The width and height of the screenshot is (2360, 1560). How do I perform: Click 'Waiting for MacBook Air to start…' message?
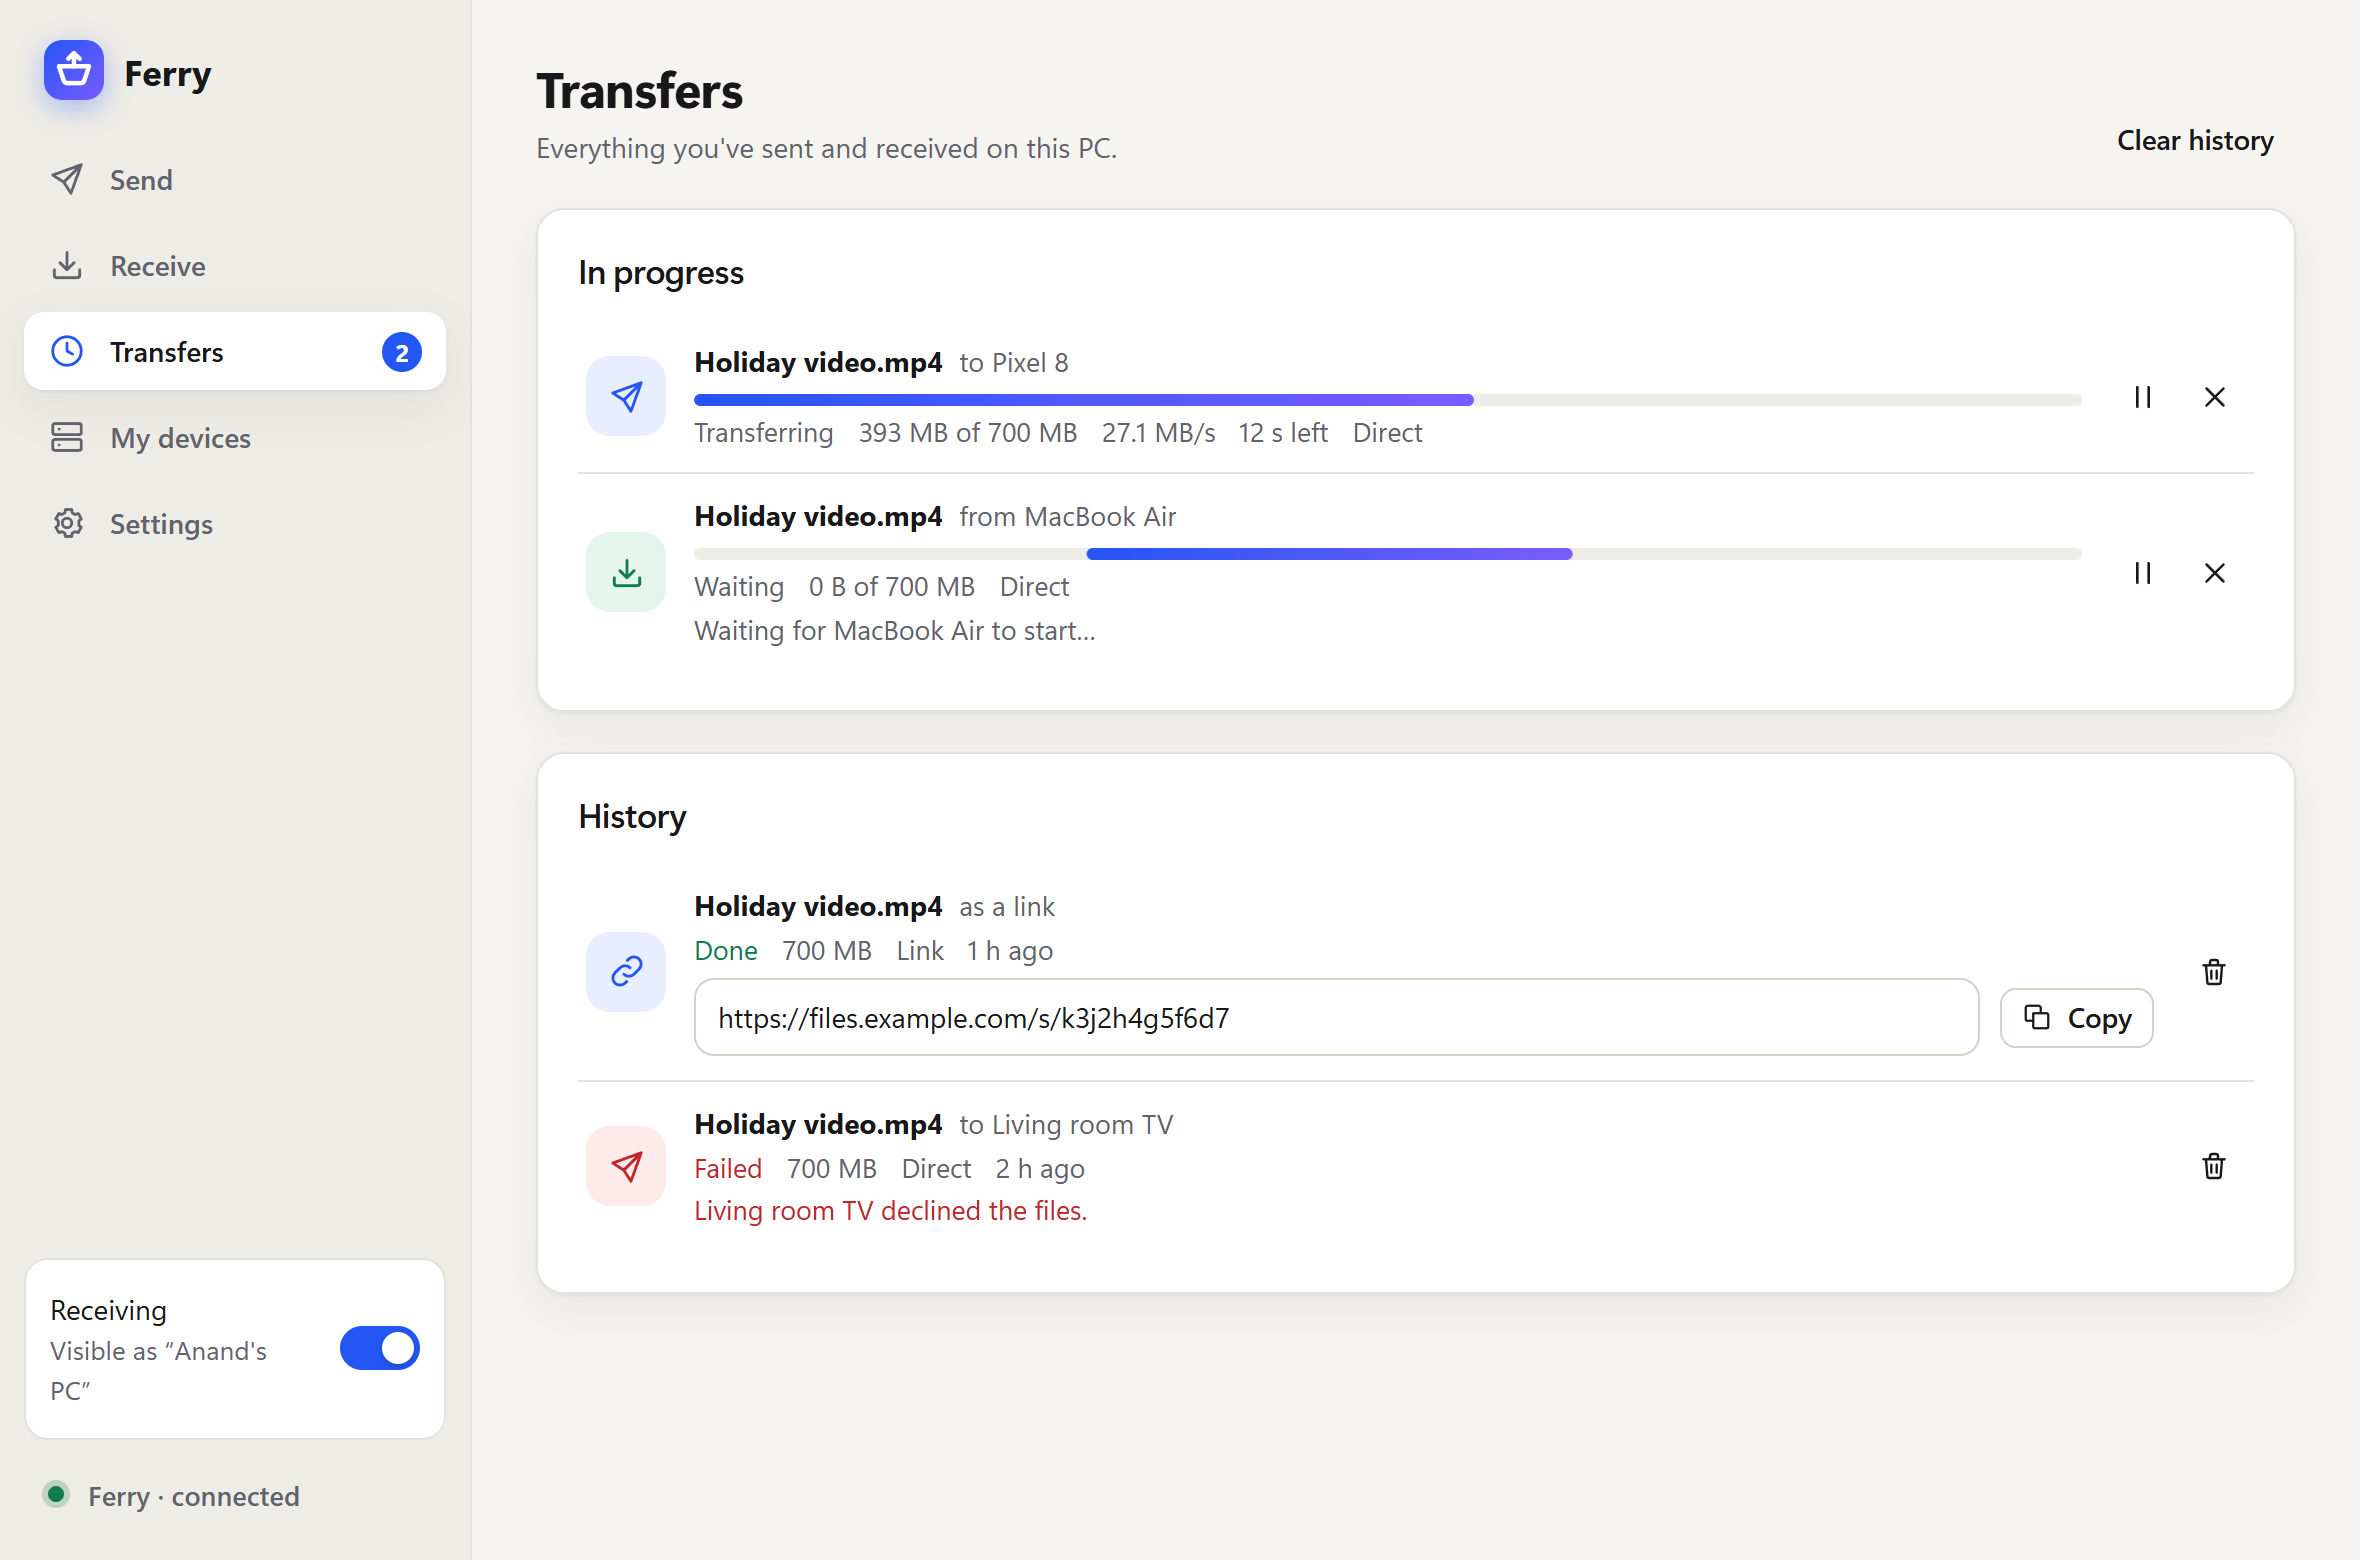click(x=895, y=631)
